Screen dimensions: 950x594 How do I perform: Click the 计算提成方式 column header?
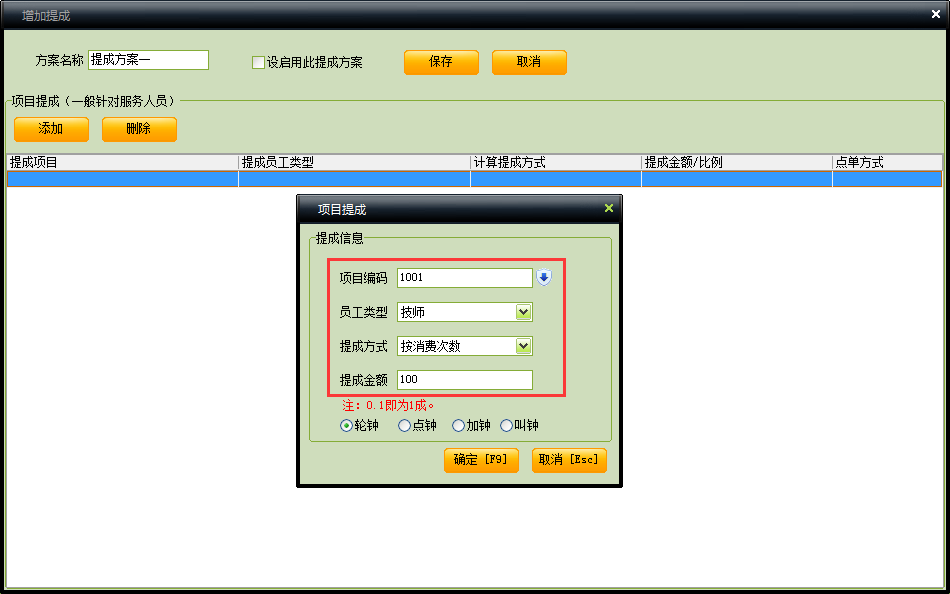(556, 162)
